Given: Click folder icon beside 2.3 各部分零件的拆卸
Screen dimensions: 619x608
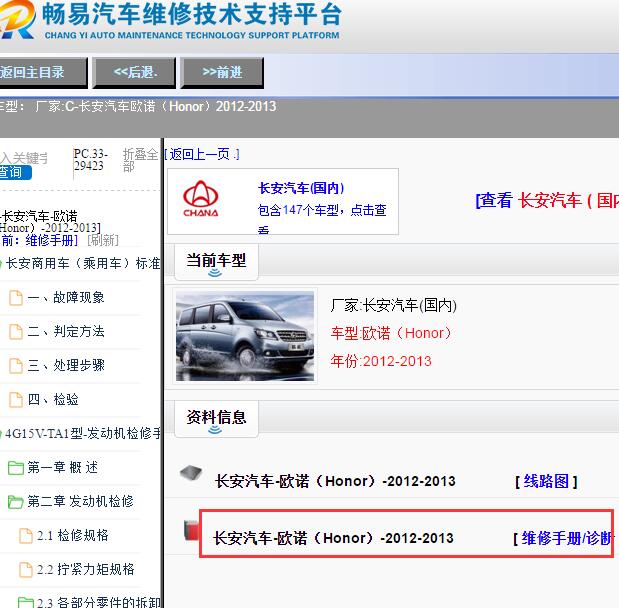Looking at the screenshot, I should [x=26, y=602].
